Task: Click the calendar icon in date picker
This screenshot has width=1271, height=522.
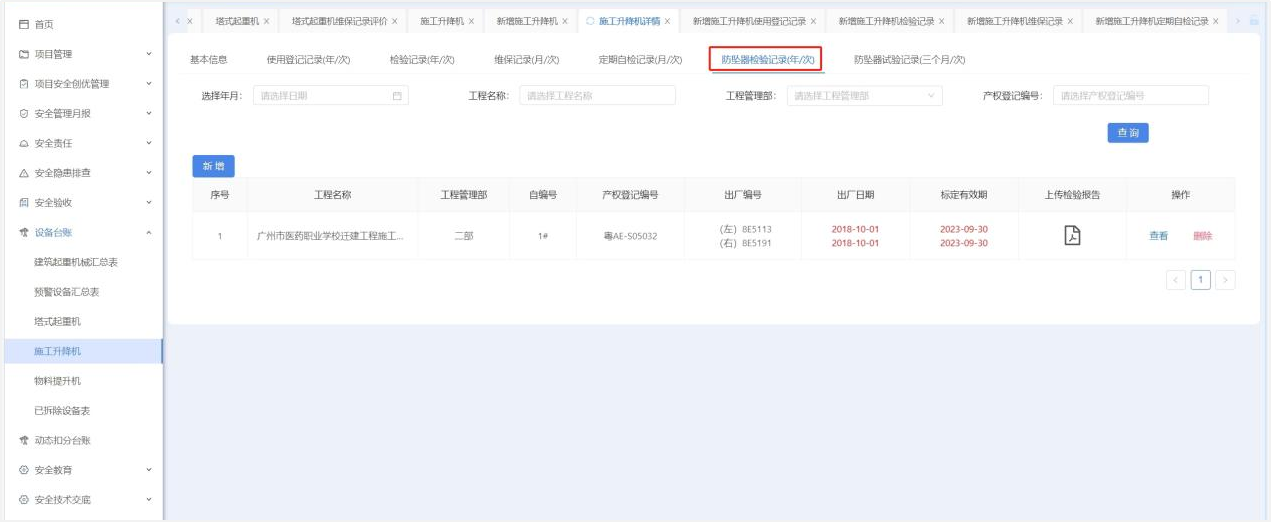Action: [x=397, y=96]
